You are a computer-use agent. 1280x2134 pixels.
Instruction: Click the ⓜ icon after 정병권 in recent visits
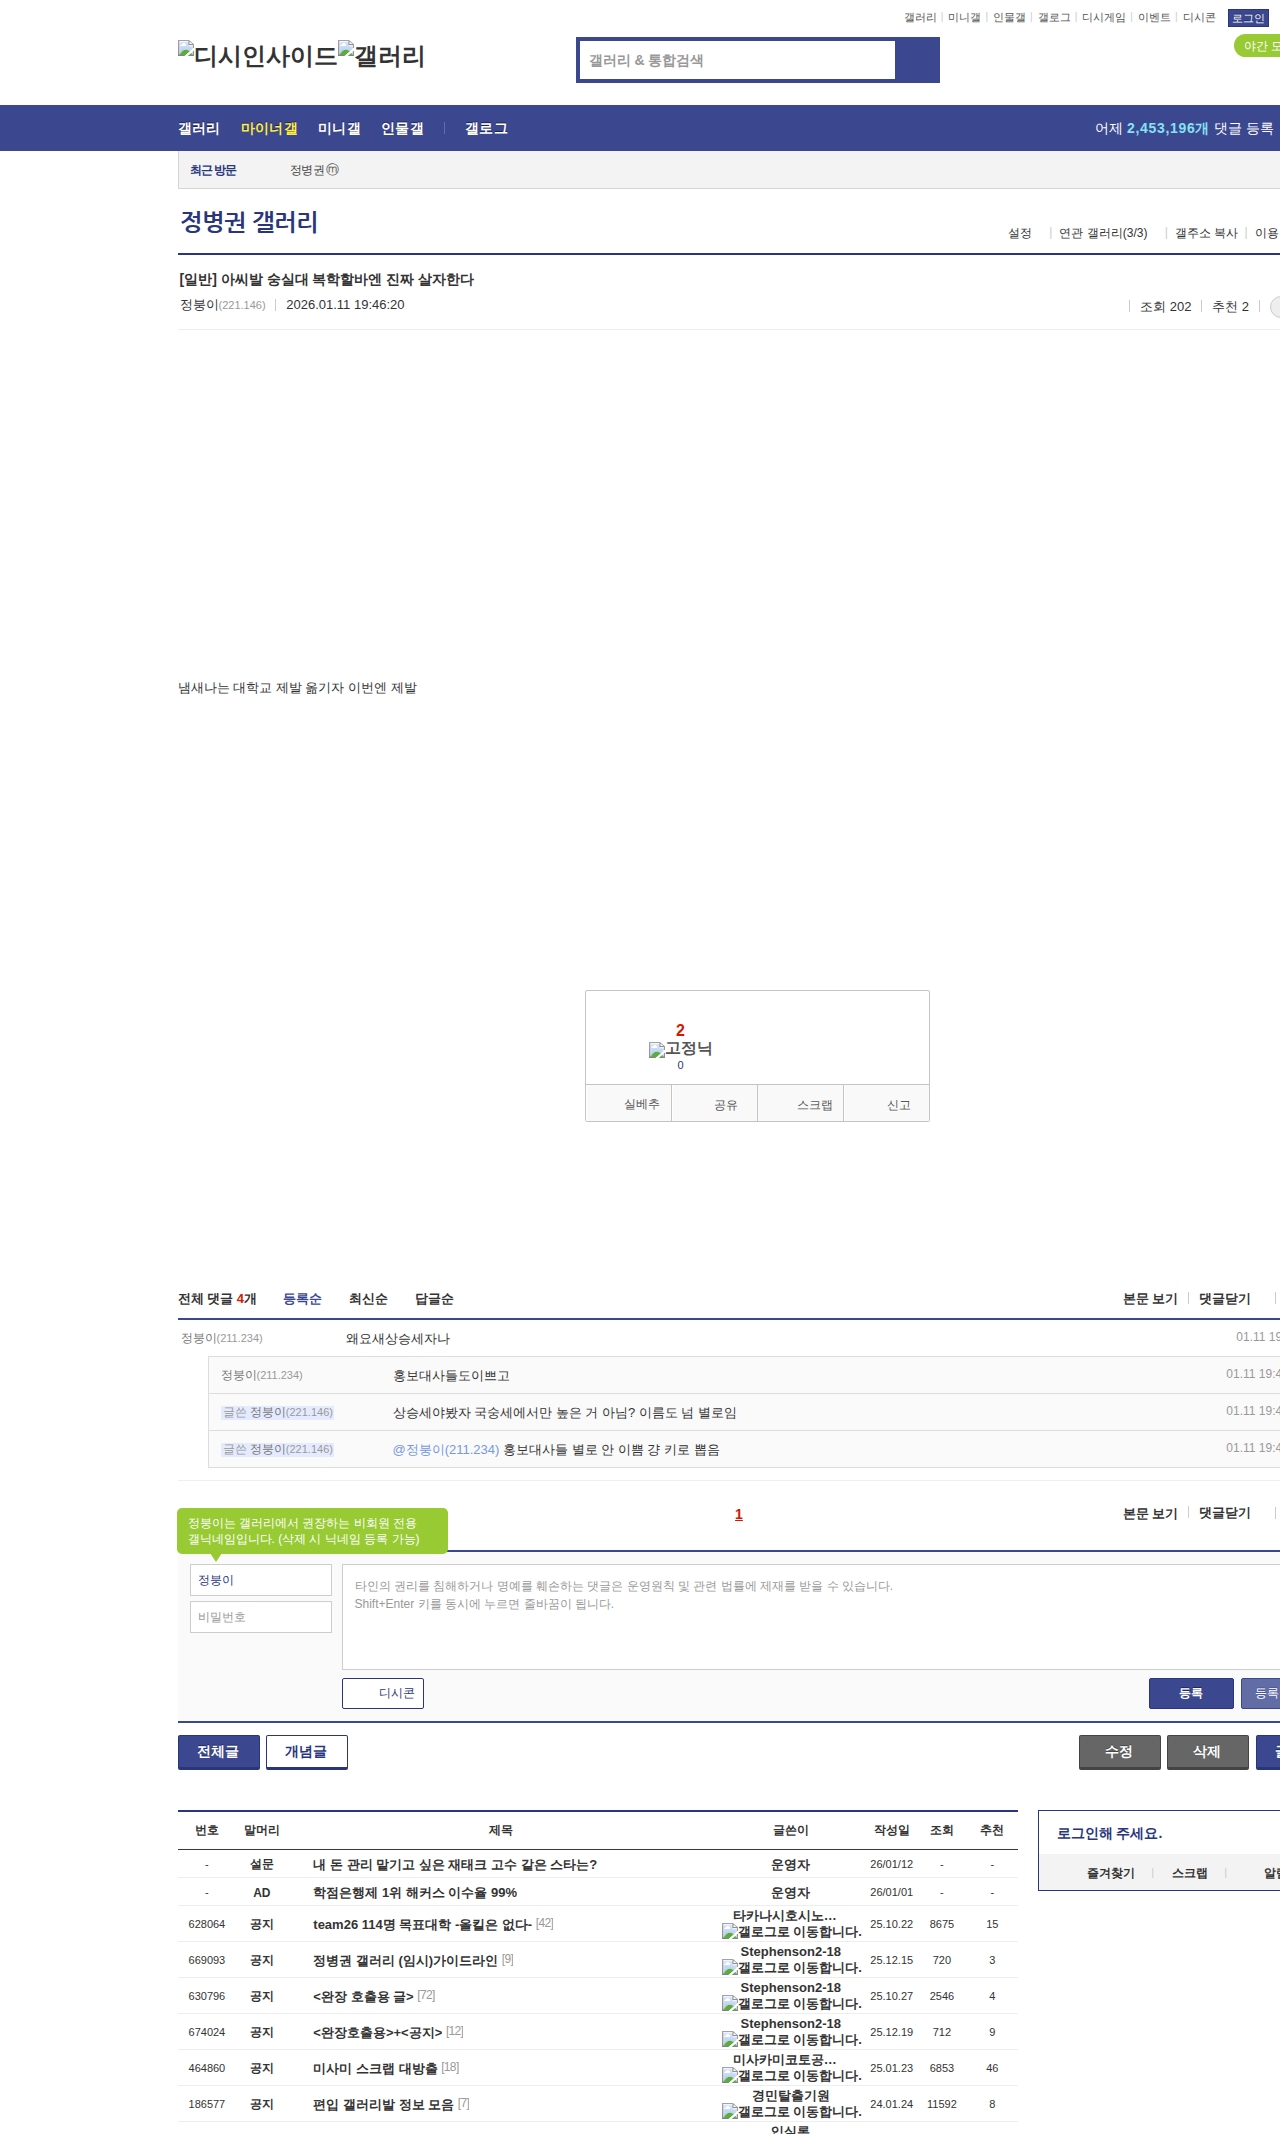(x=333, y=170)
